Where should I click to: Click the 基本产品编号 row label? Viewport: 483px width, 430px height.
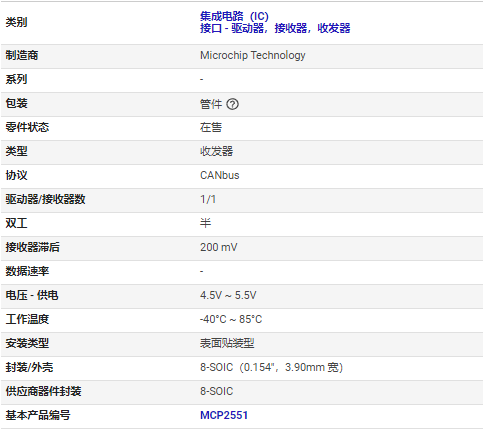point(38,415)
